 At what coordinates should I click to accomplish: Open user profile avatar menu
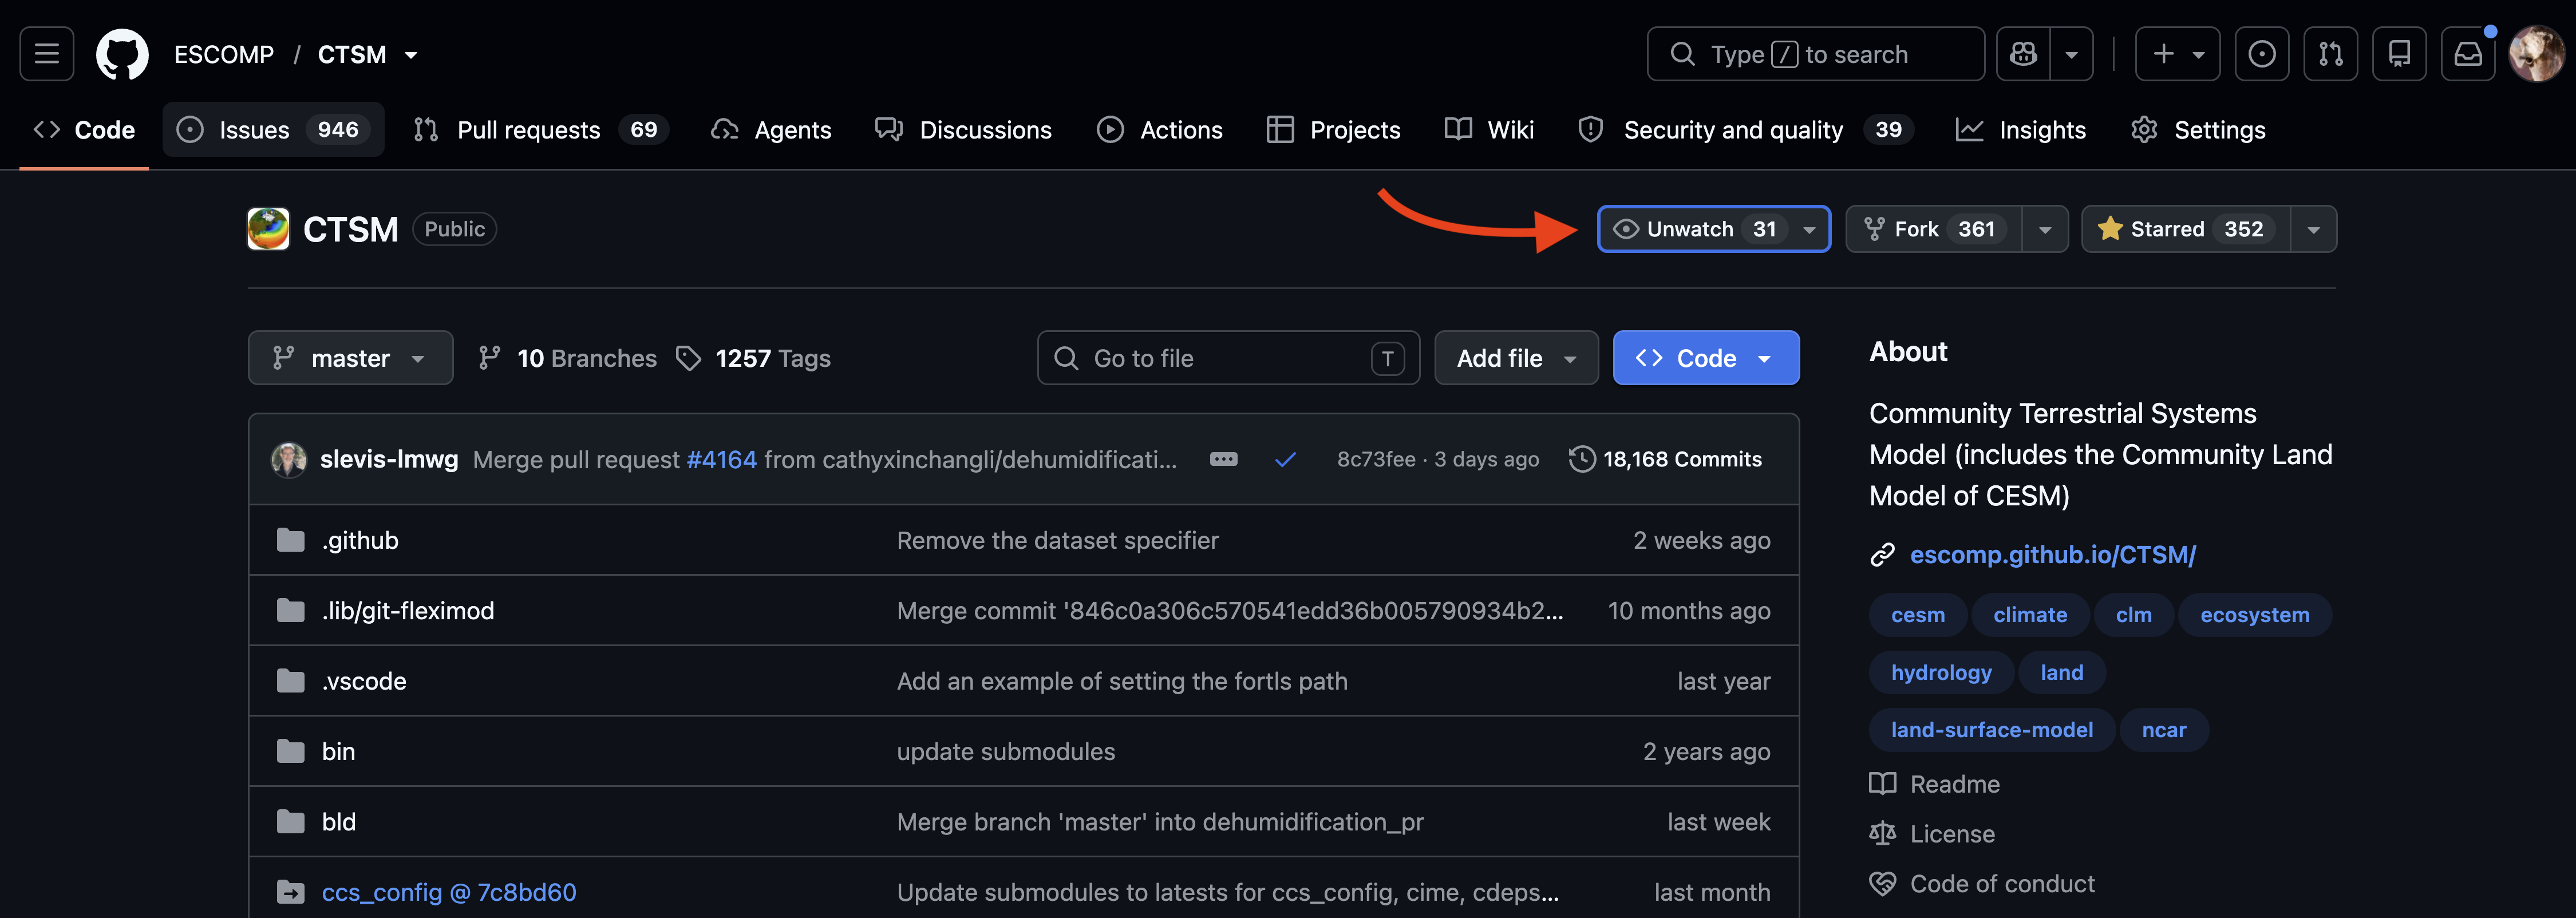(x=2537, y=54)
